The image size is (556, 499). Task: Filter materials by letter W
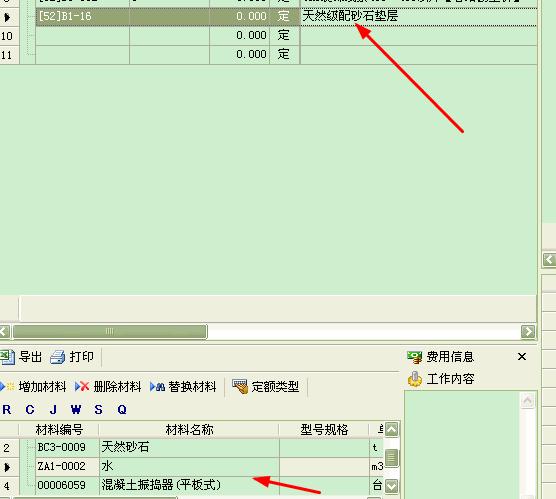[x=76, y=410]
